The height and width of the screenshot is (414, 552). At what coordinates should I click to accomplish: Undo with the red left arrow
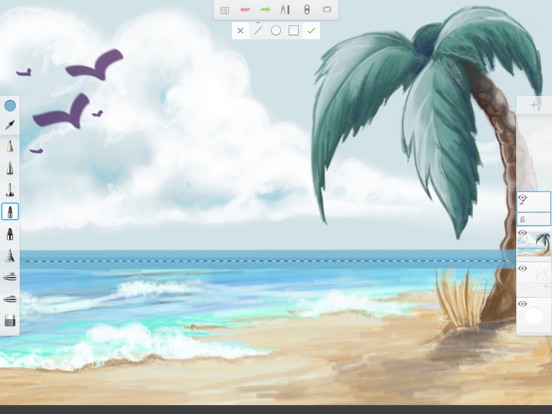point(245,10)
